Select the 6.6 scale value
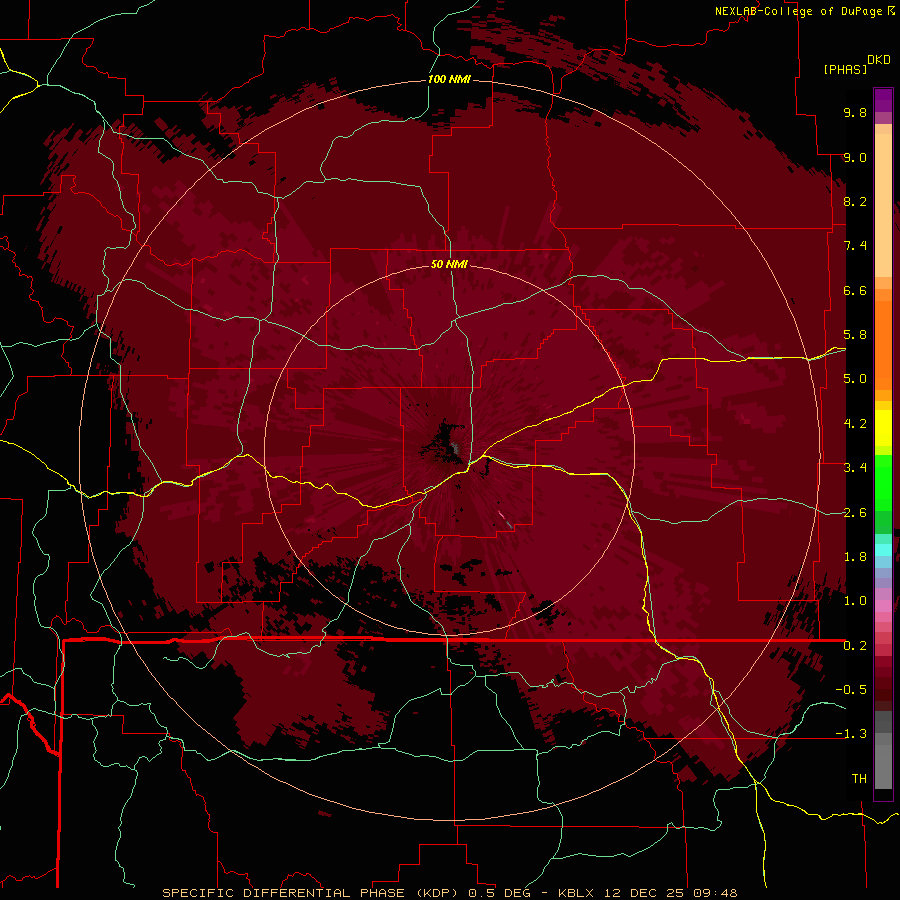The image size is (900, 900). click(x=855, y=290)
